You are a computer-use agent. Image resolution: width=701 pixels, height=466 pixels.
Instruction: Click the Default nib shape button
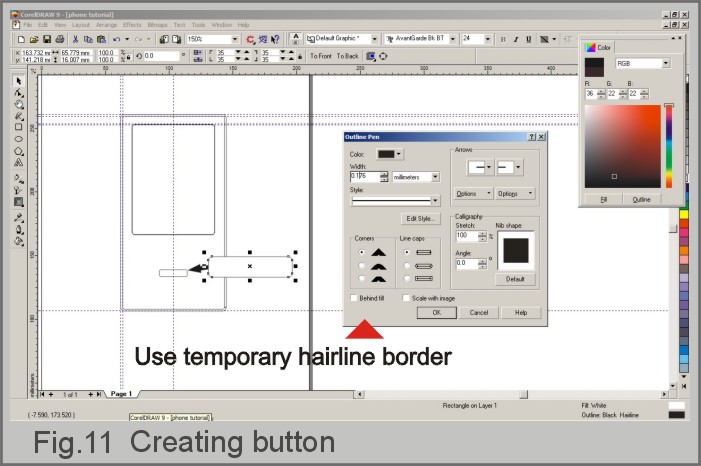pos(515,279)
